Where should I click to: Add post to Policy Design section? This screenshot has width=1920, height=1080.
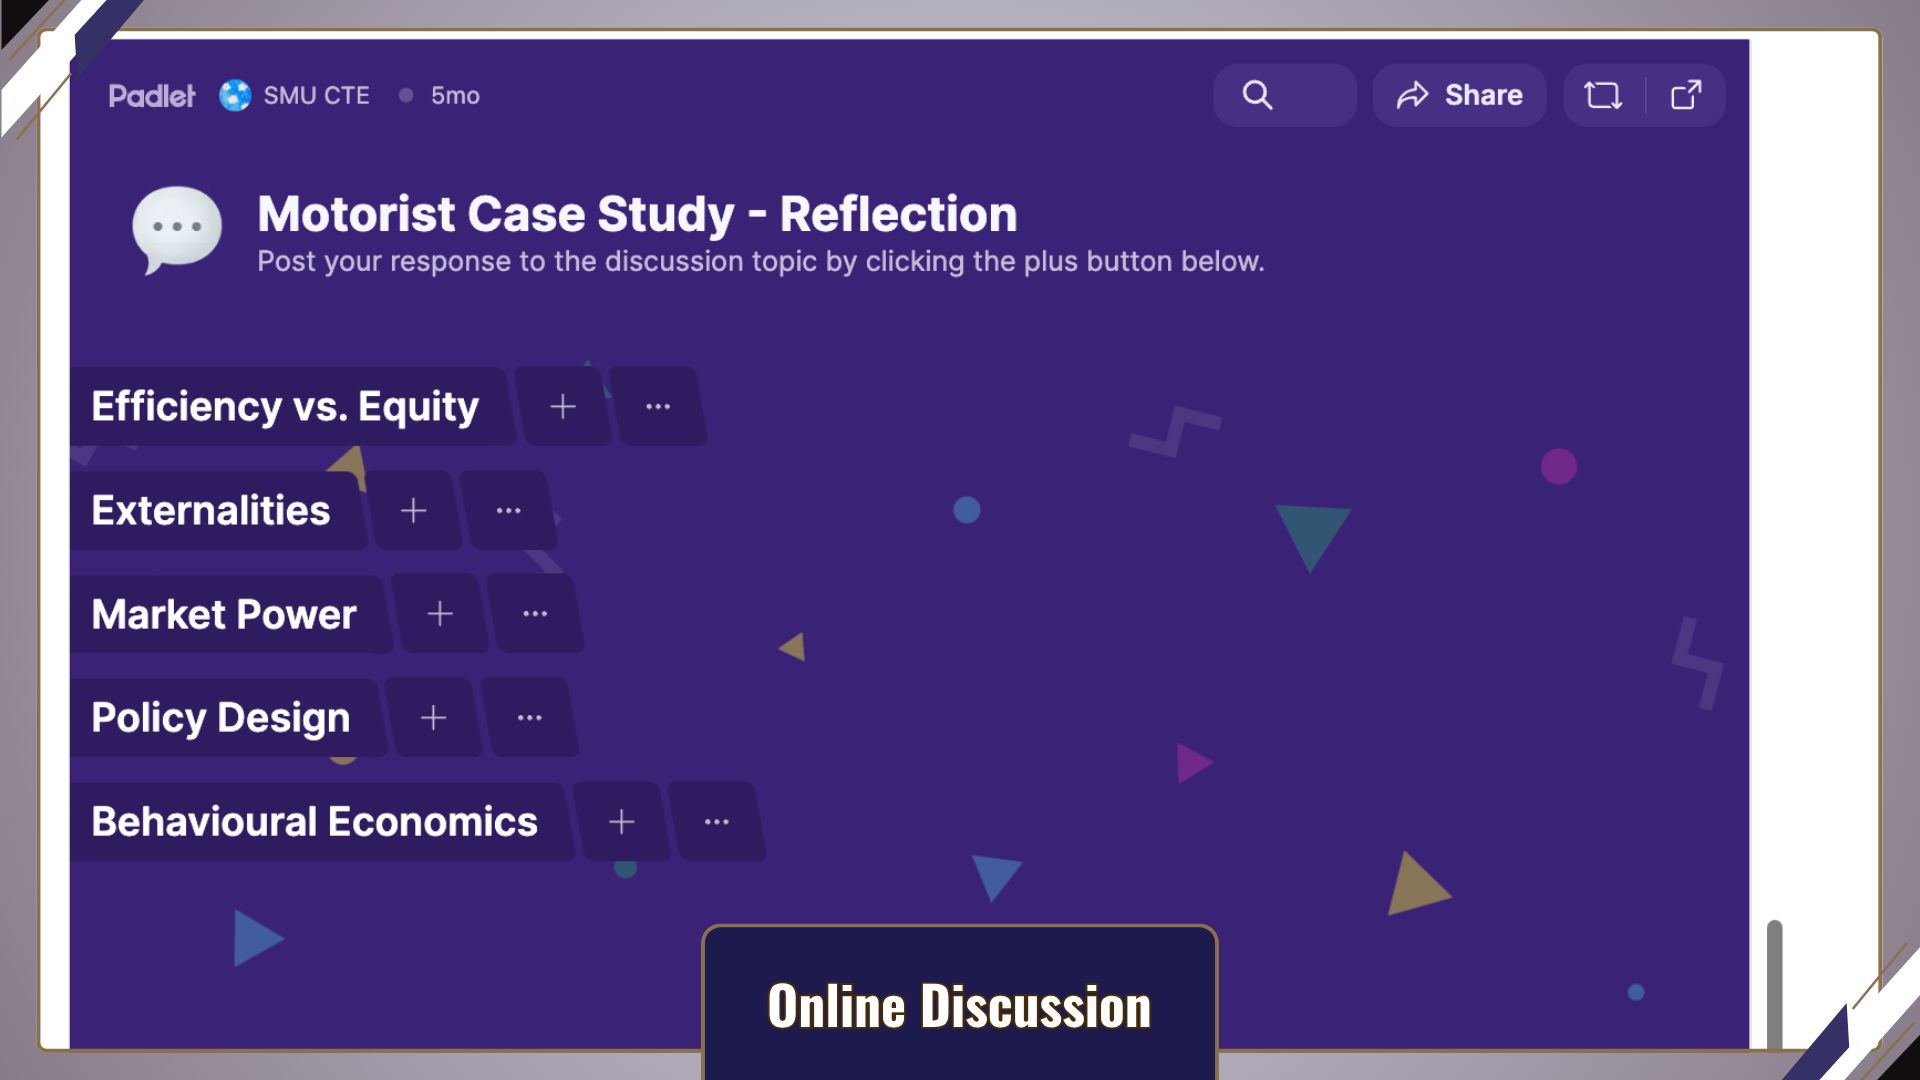(433, 718)
